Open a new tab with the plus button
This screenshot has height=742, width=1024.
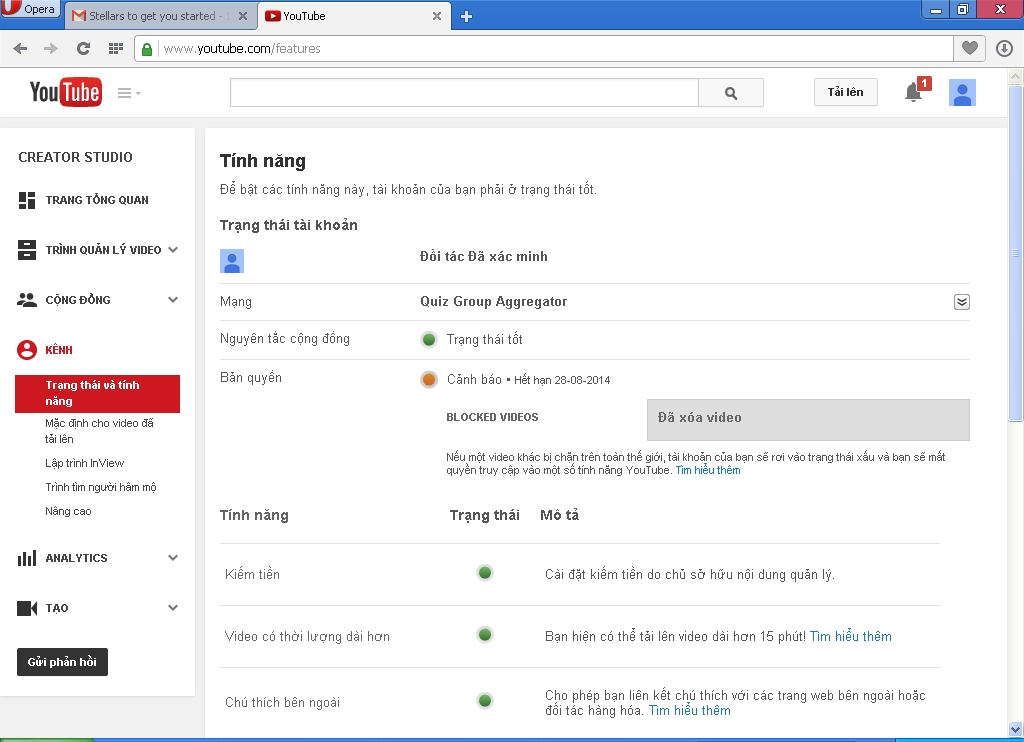[466, 16]
